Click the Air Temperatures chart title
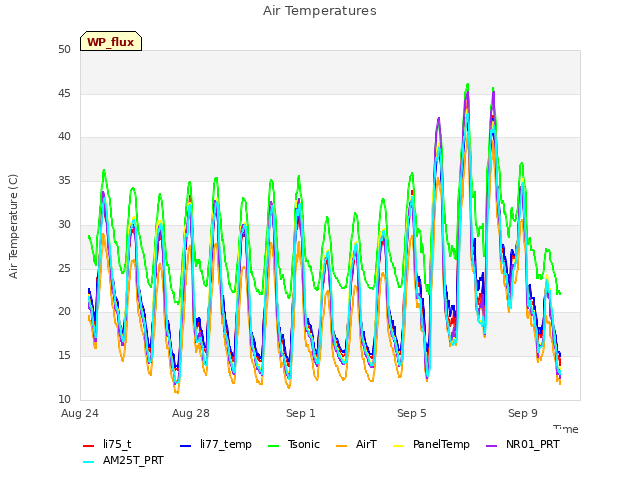 click(320, 11)
